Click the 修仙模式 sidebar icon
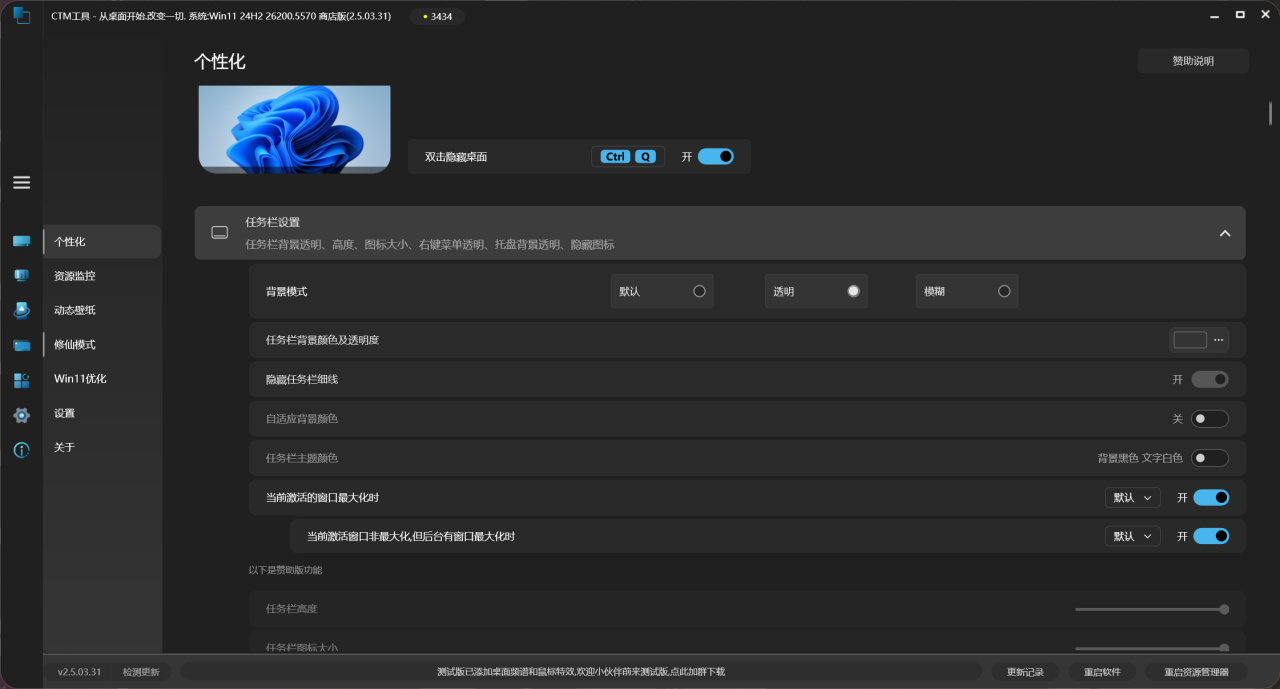The width and height of the screenshot is (1280, 689). tap(21, 345)
